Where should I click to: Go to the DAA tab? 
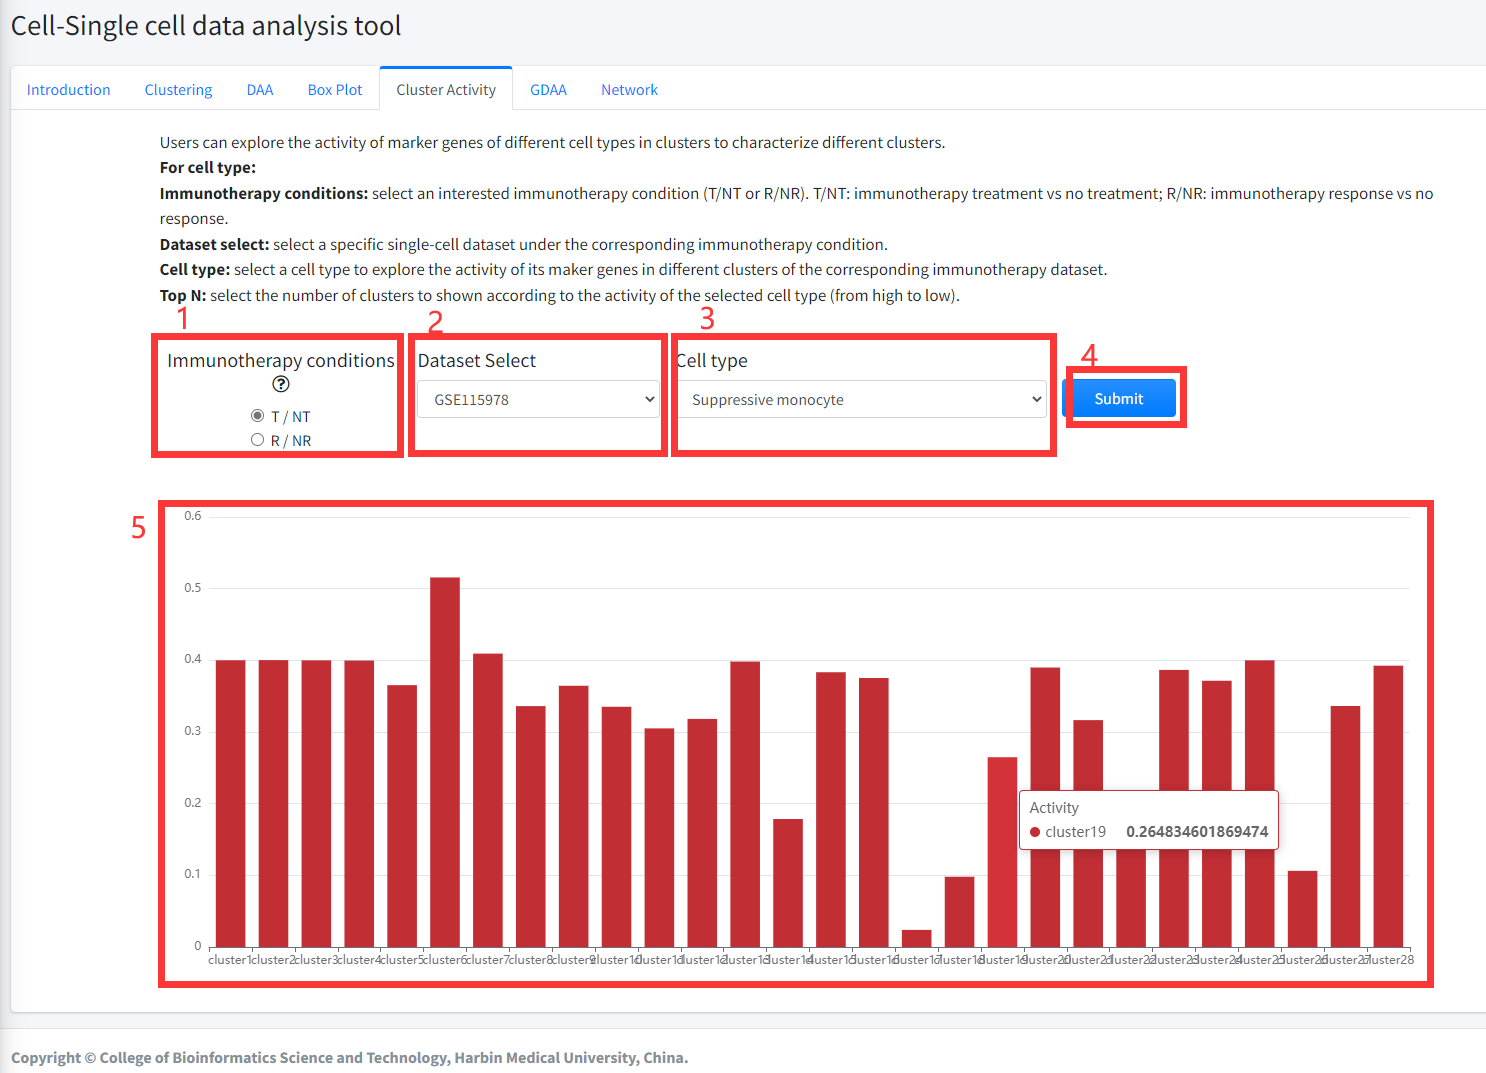click(260, 90)
